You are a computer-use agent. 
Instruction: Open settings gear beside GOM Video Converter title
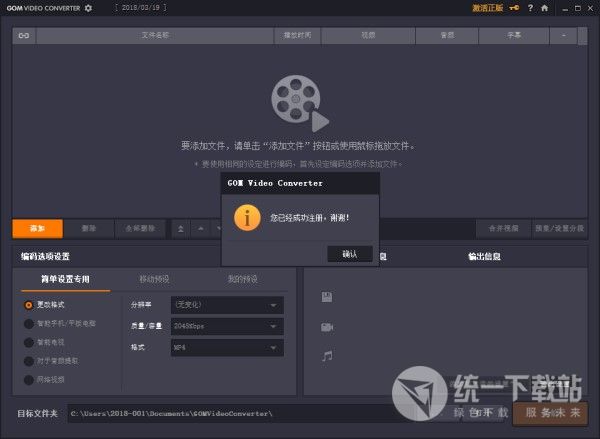pos(88,8)
